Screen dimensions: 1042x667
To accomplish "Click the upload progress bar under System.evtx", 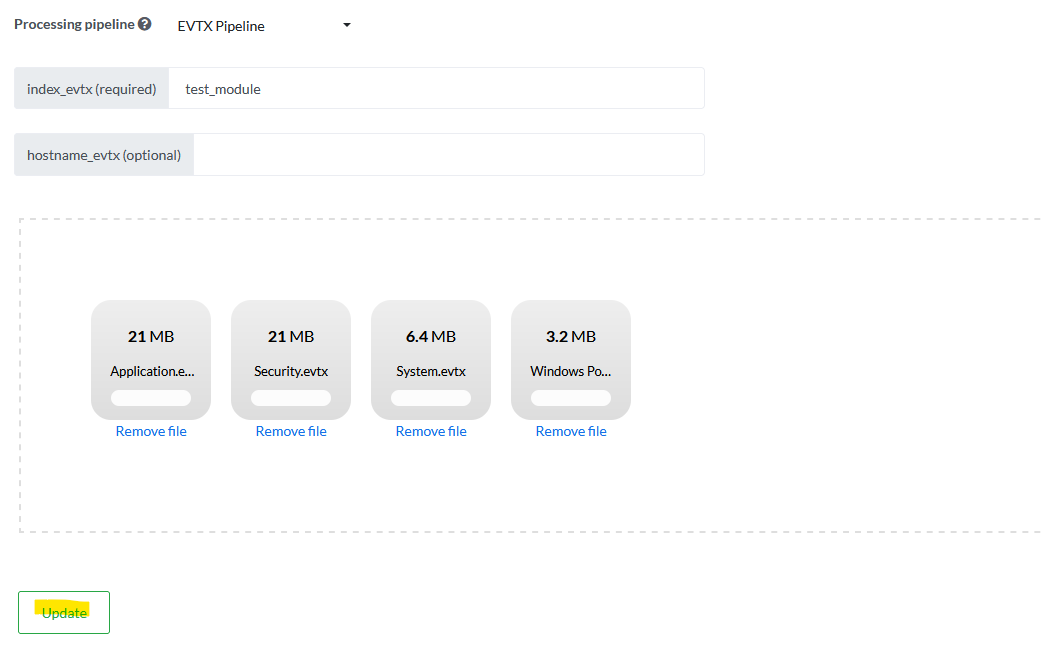I will coord(431,398).
